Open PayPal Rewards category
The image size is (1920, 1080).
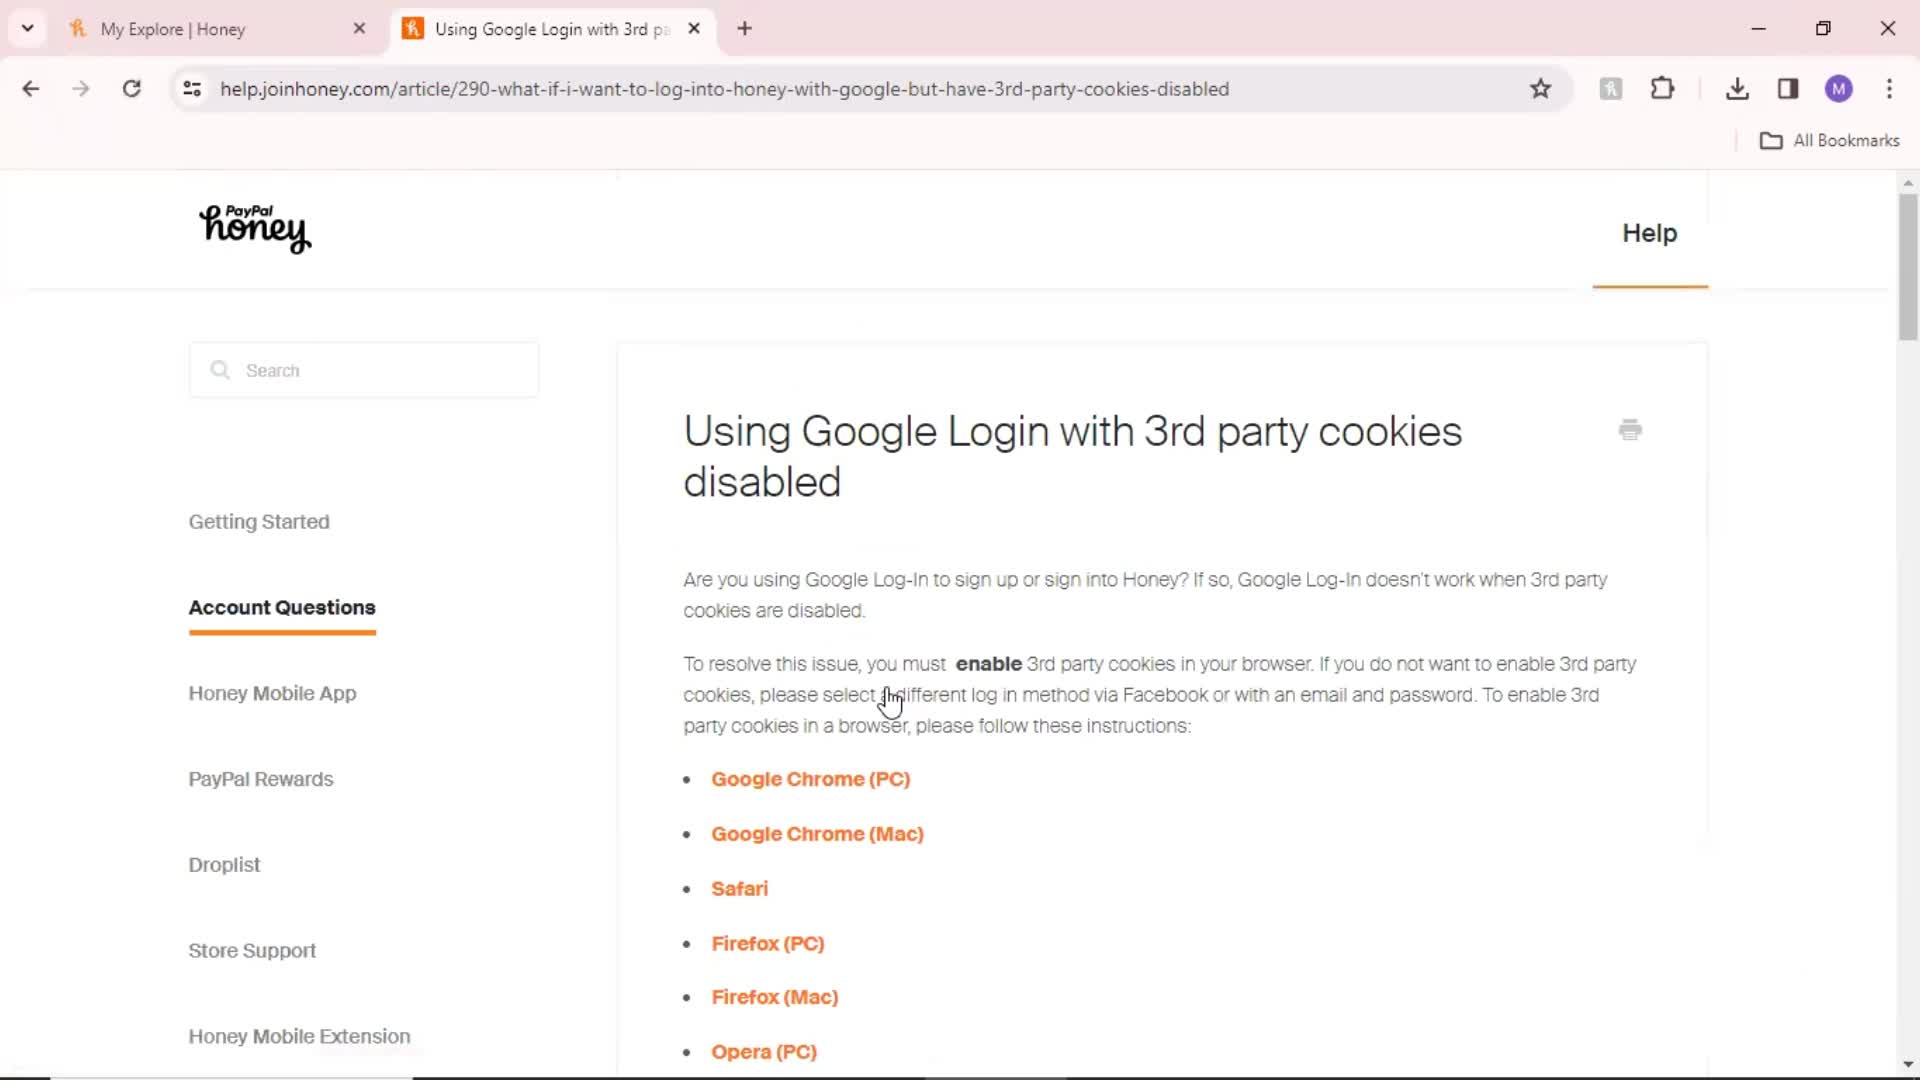(261, 780)
